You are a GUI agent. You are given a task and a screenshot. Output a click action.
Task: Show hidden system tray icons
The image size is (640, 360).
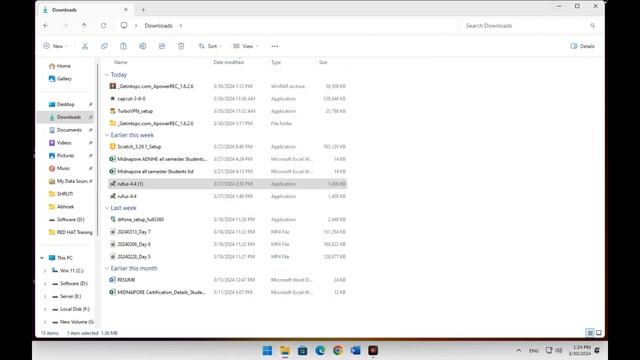coord(518,350)
